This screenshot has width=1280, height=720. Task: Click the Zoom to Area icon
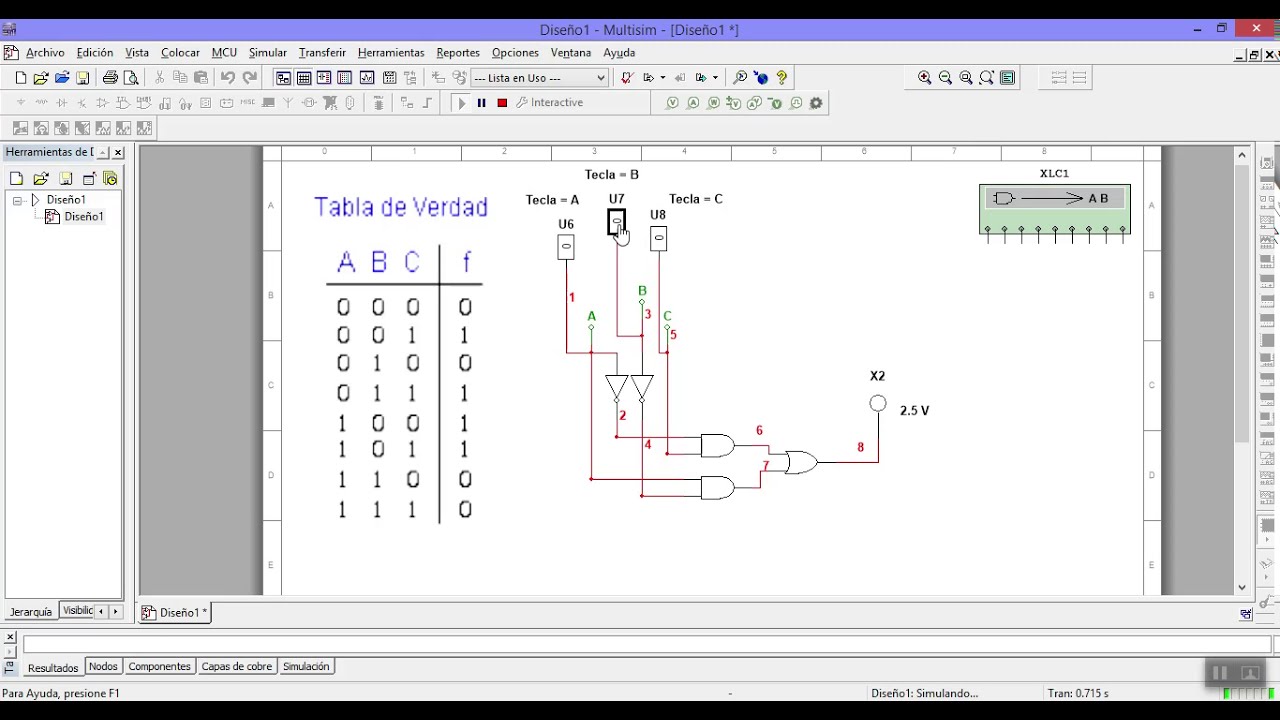[966, 77]
